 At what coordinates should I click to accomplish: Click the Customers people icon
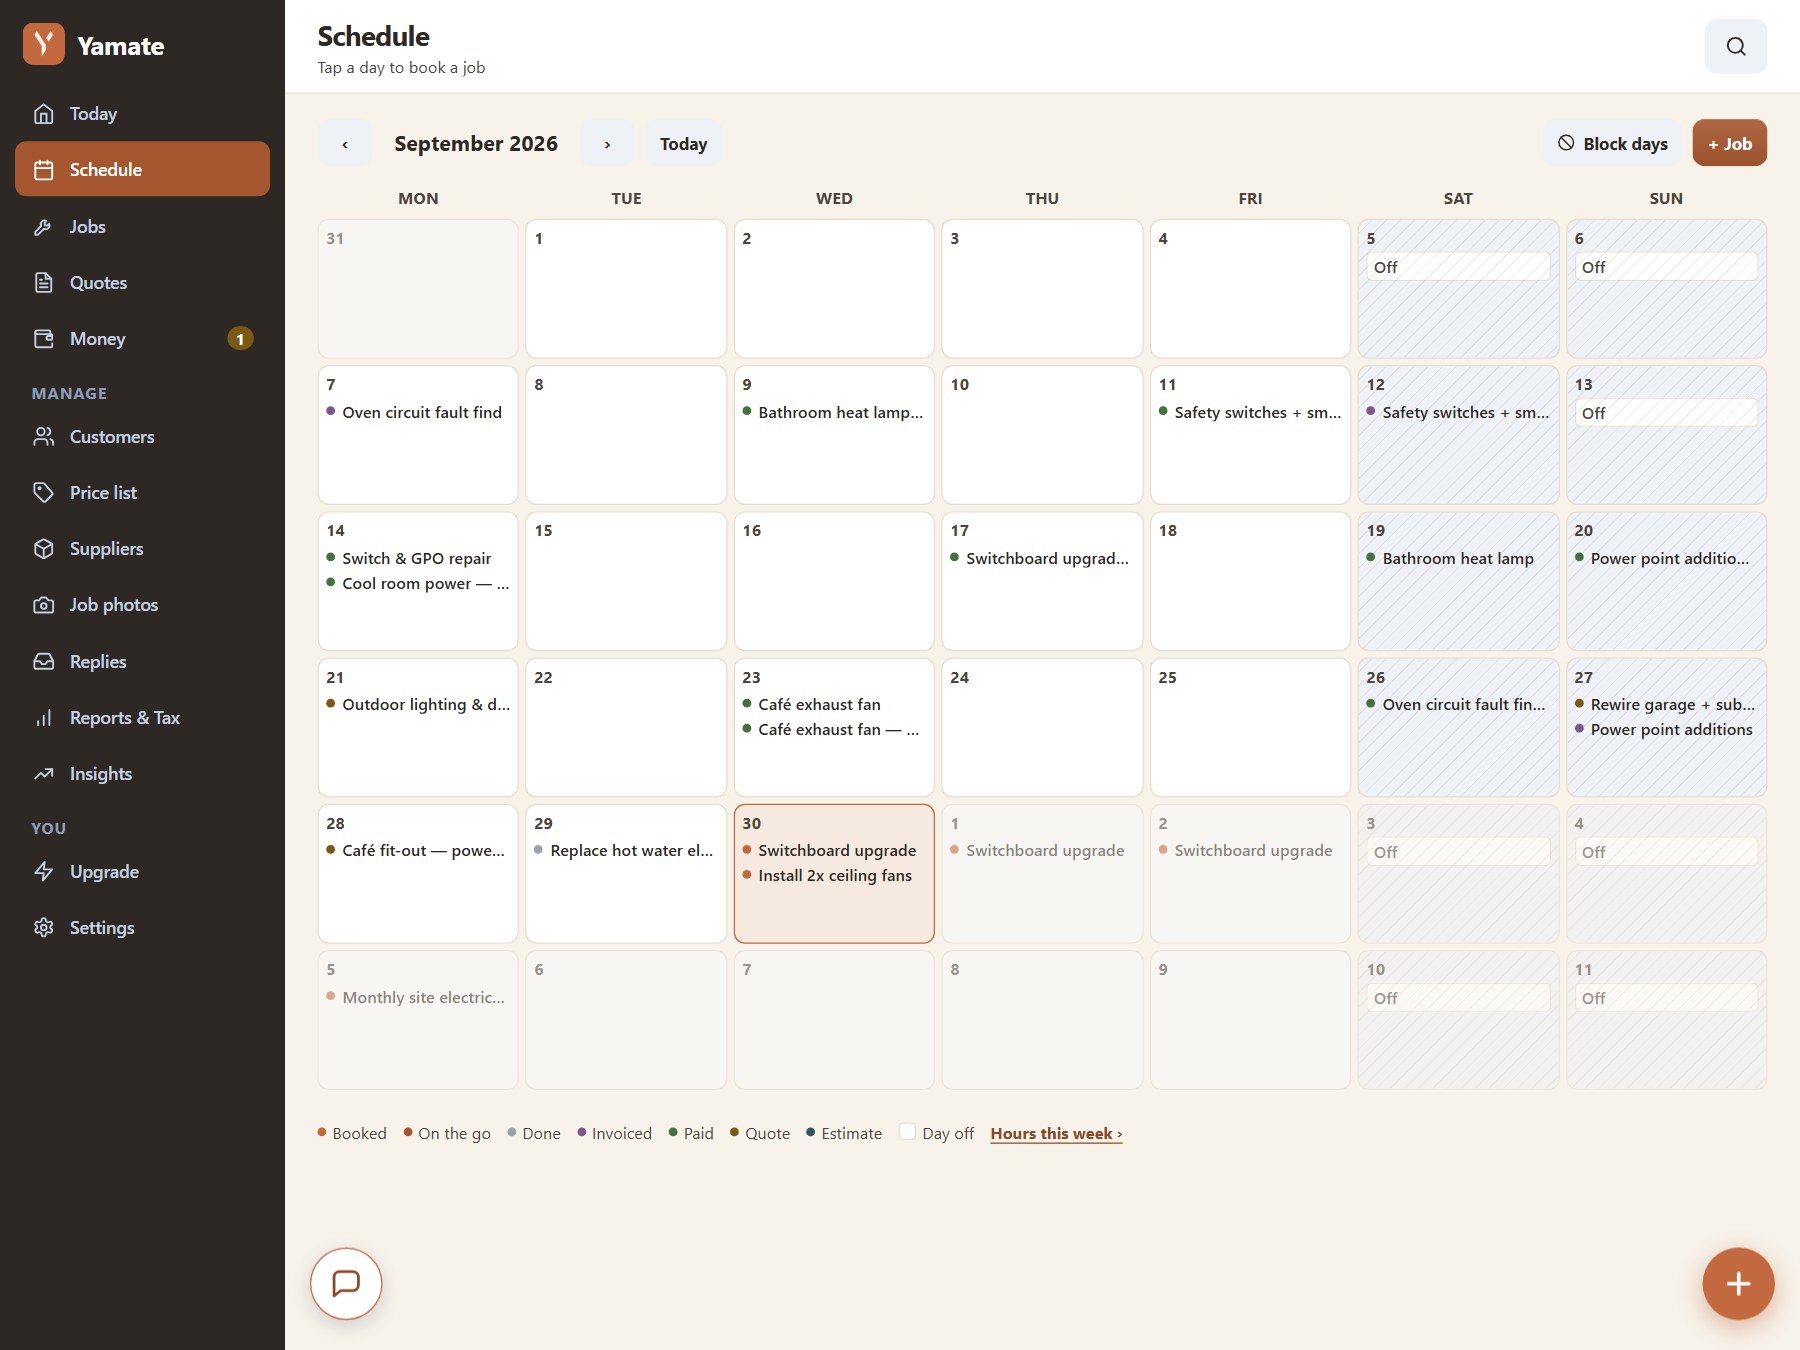tap(44, 437)
